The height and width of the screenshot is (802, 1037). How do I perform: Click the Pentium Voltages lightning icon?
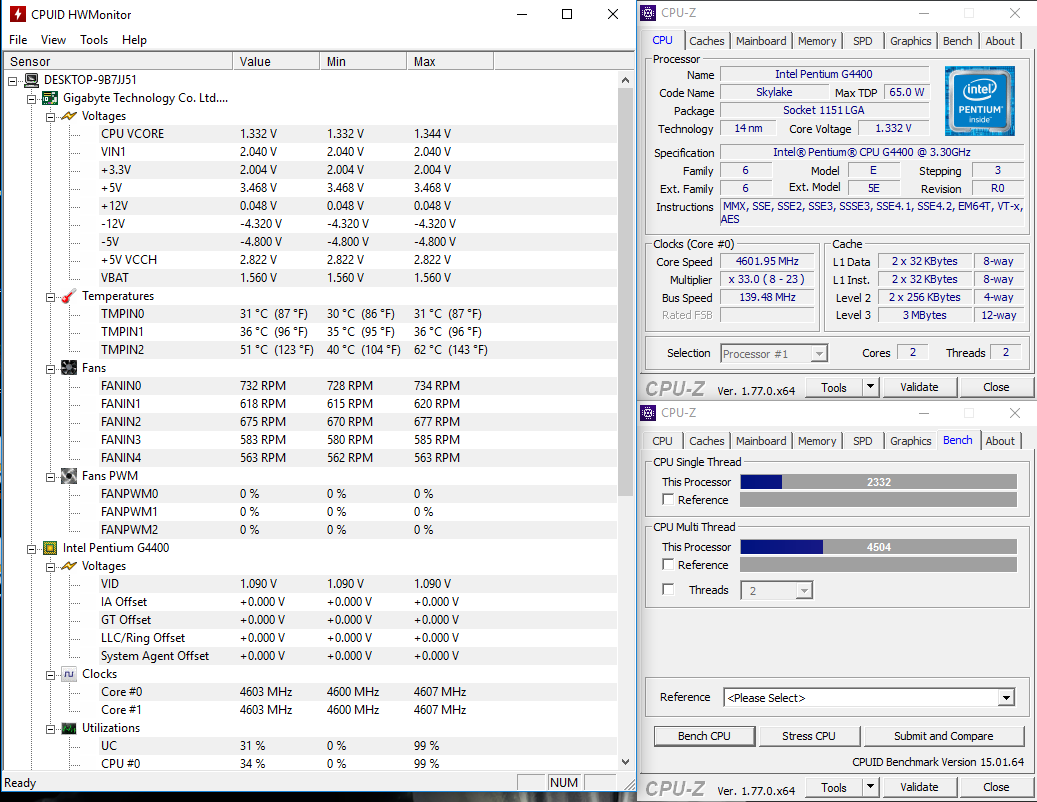[x=69, y=566]
